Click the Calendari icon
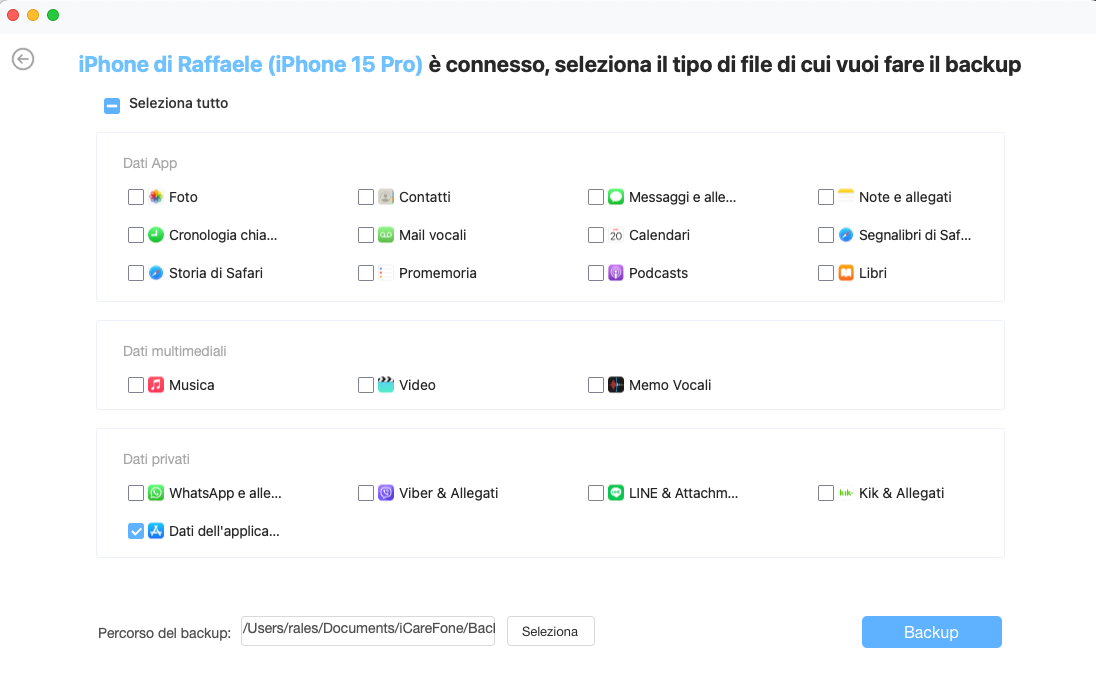 616,235
